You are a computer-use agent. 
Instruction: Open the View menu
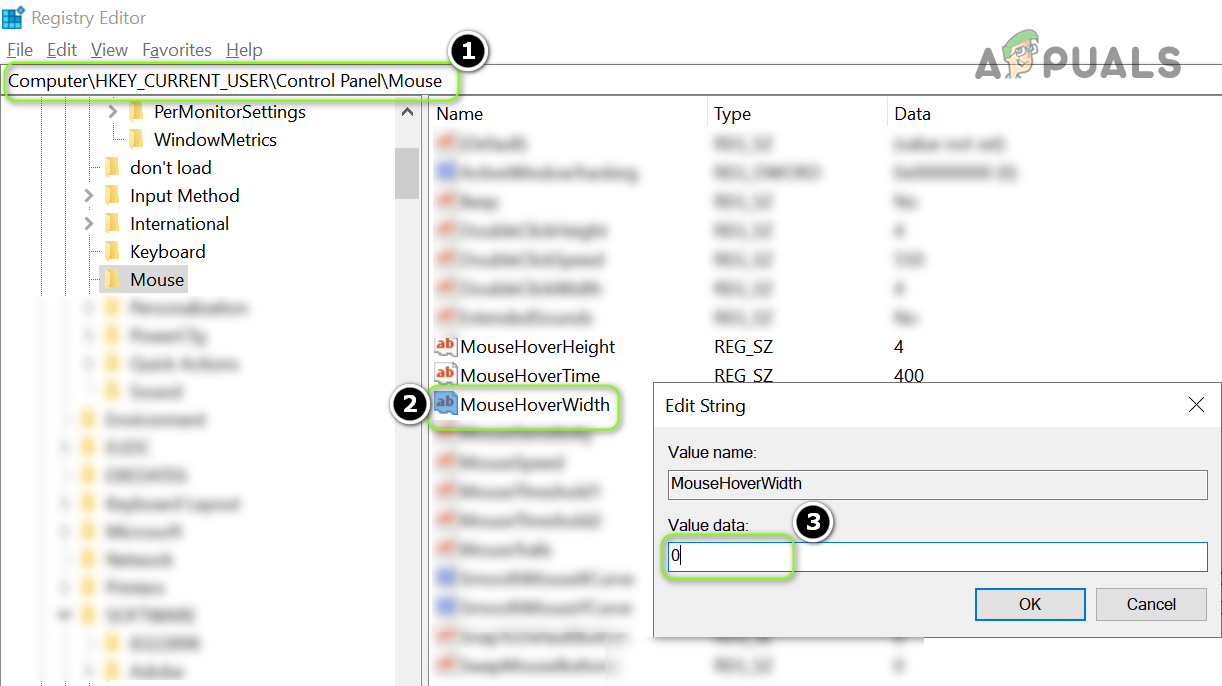109,50
